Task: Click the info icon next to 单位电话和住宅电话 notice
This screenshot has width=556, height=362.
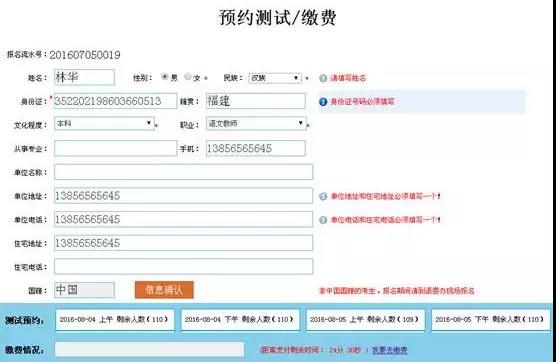Action: pyautogui.click(x=323, y=220)
